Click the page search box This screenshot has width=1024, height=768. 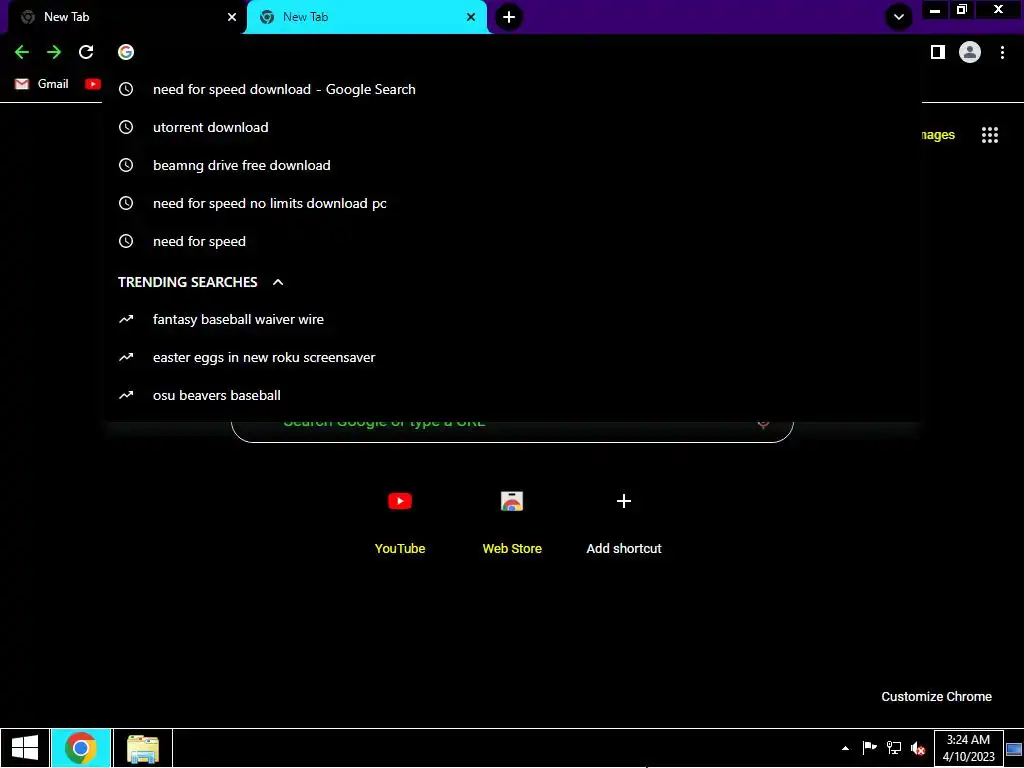click(x=512, y=432)
